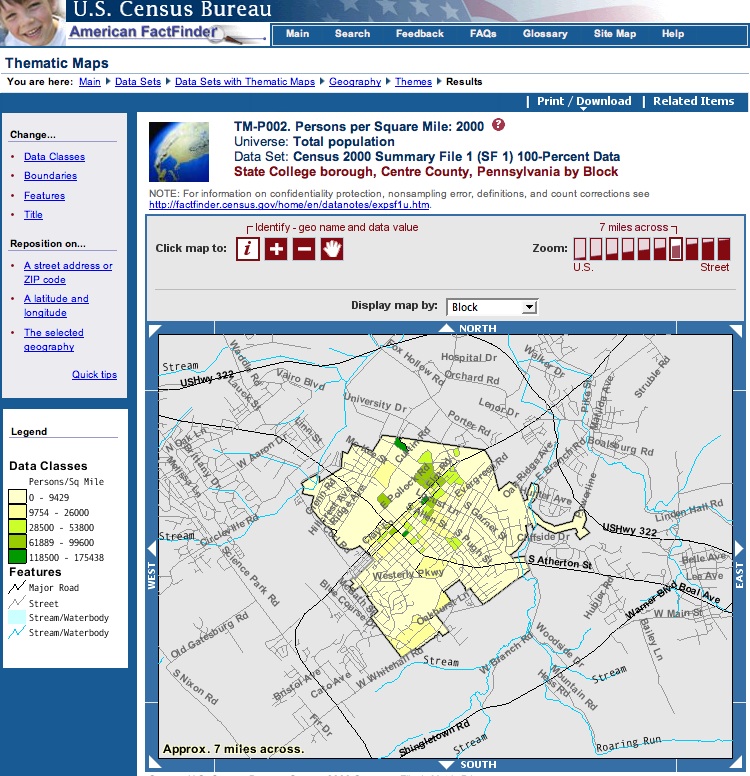The height and width of the screenshot is (776, 750).
Task: Select the currently highlighted 7 miles zoom bar
Action: pos(676,248)
